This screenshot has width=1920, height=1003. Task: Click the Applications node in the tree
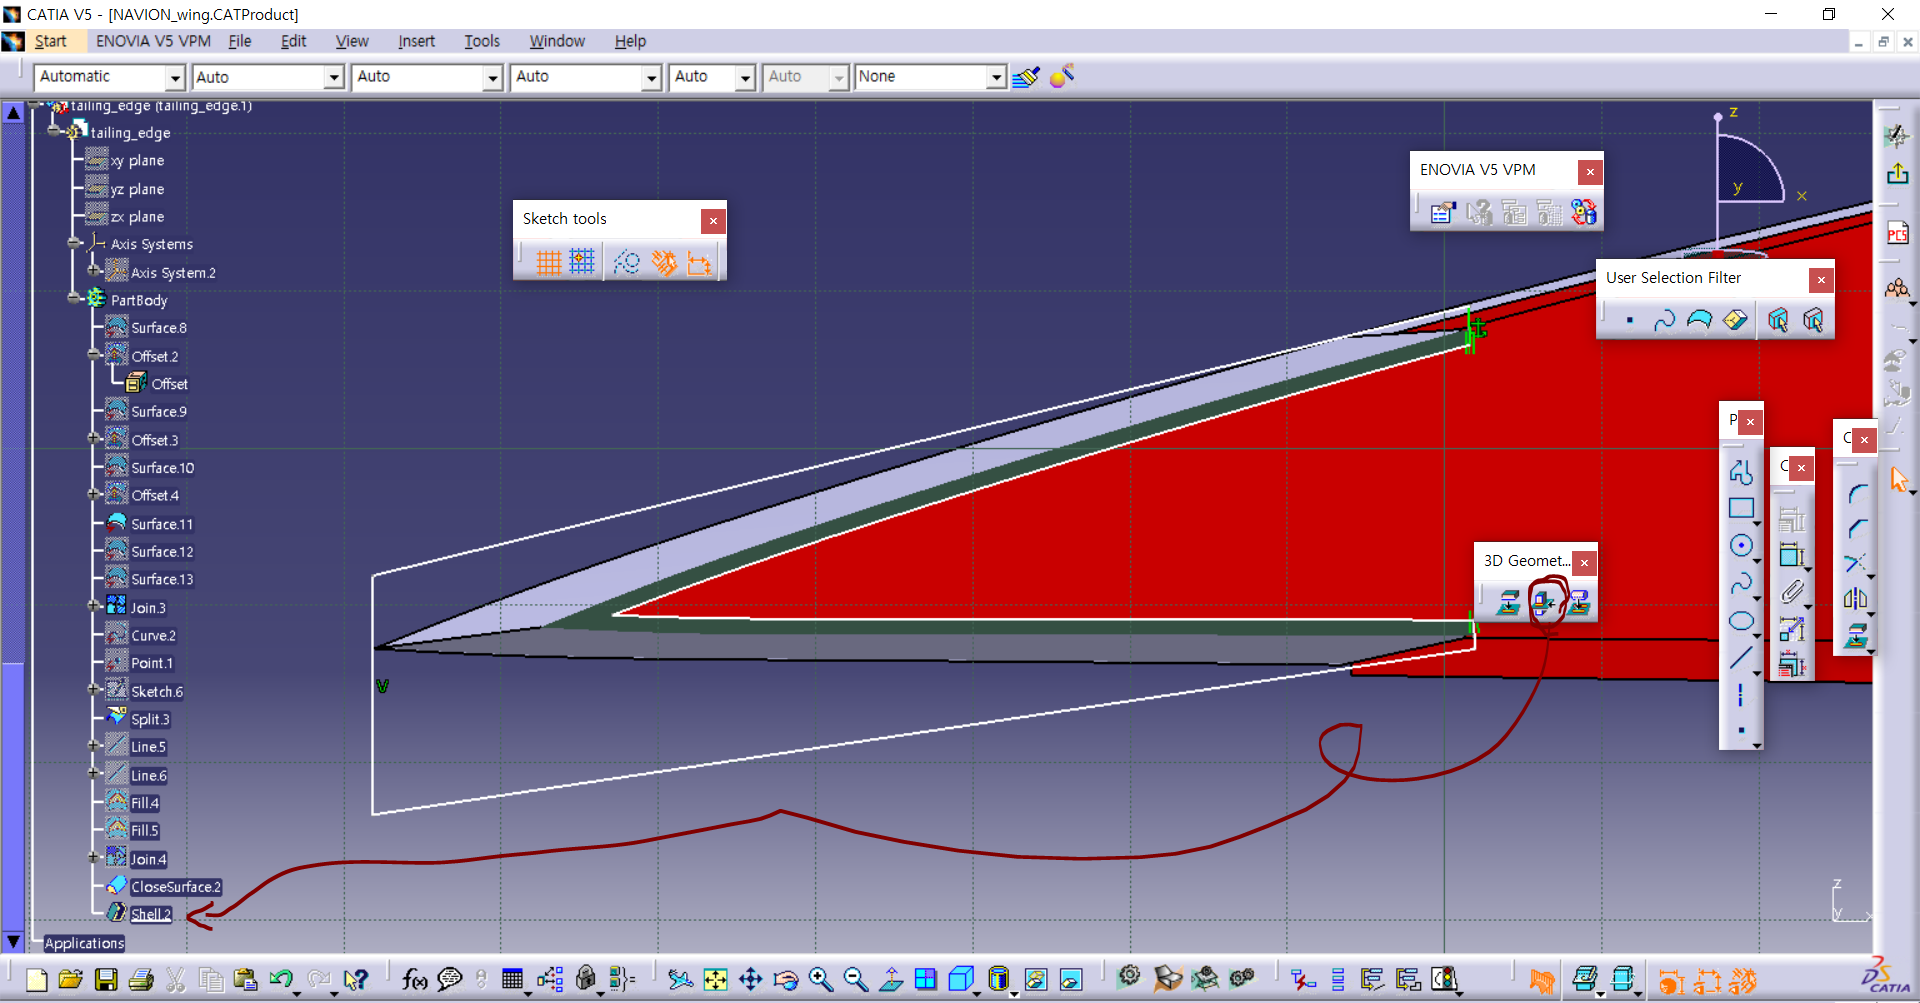tap(84, 943)
